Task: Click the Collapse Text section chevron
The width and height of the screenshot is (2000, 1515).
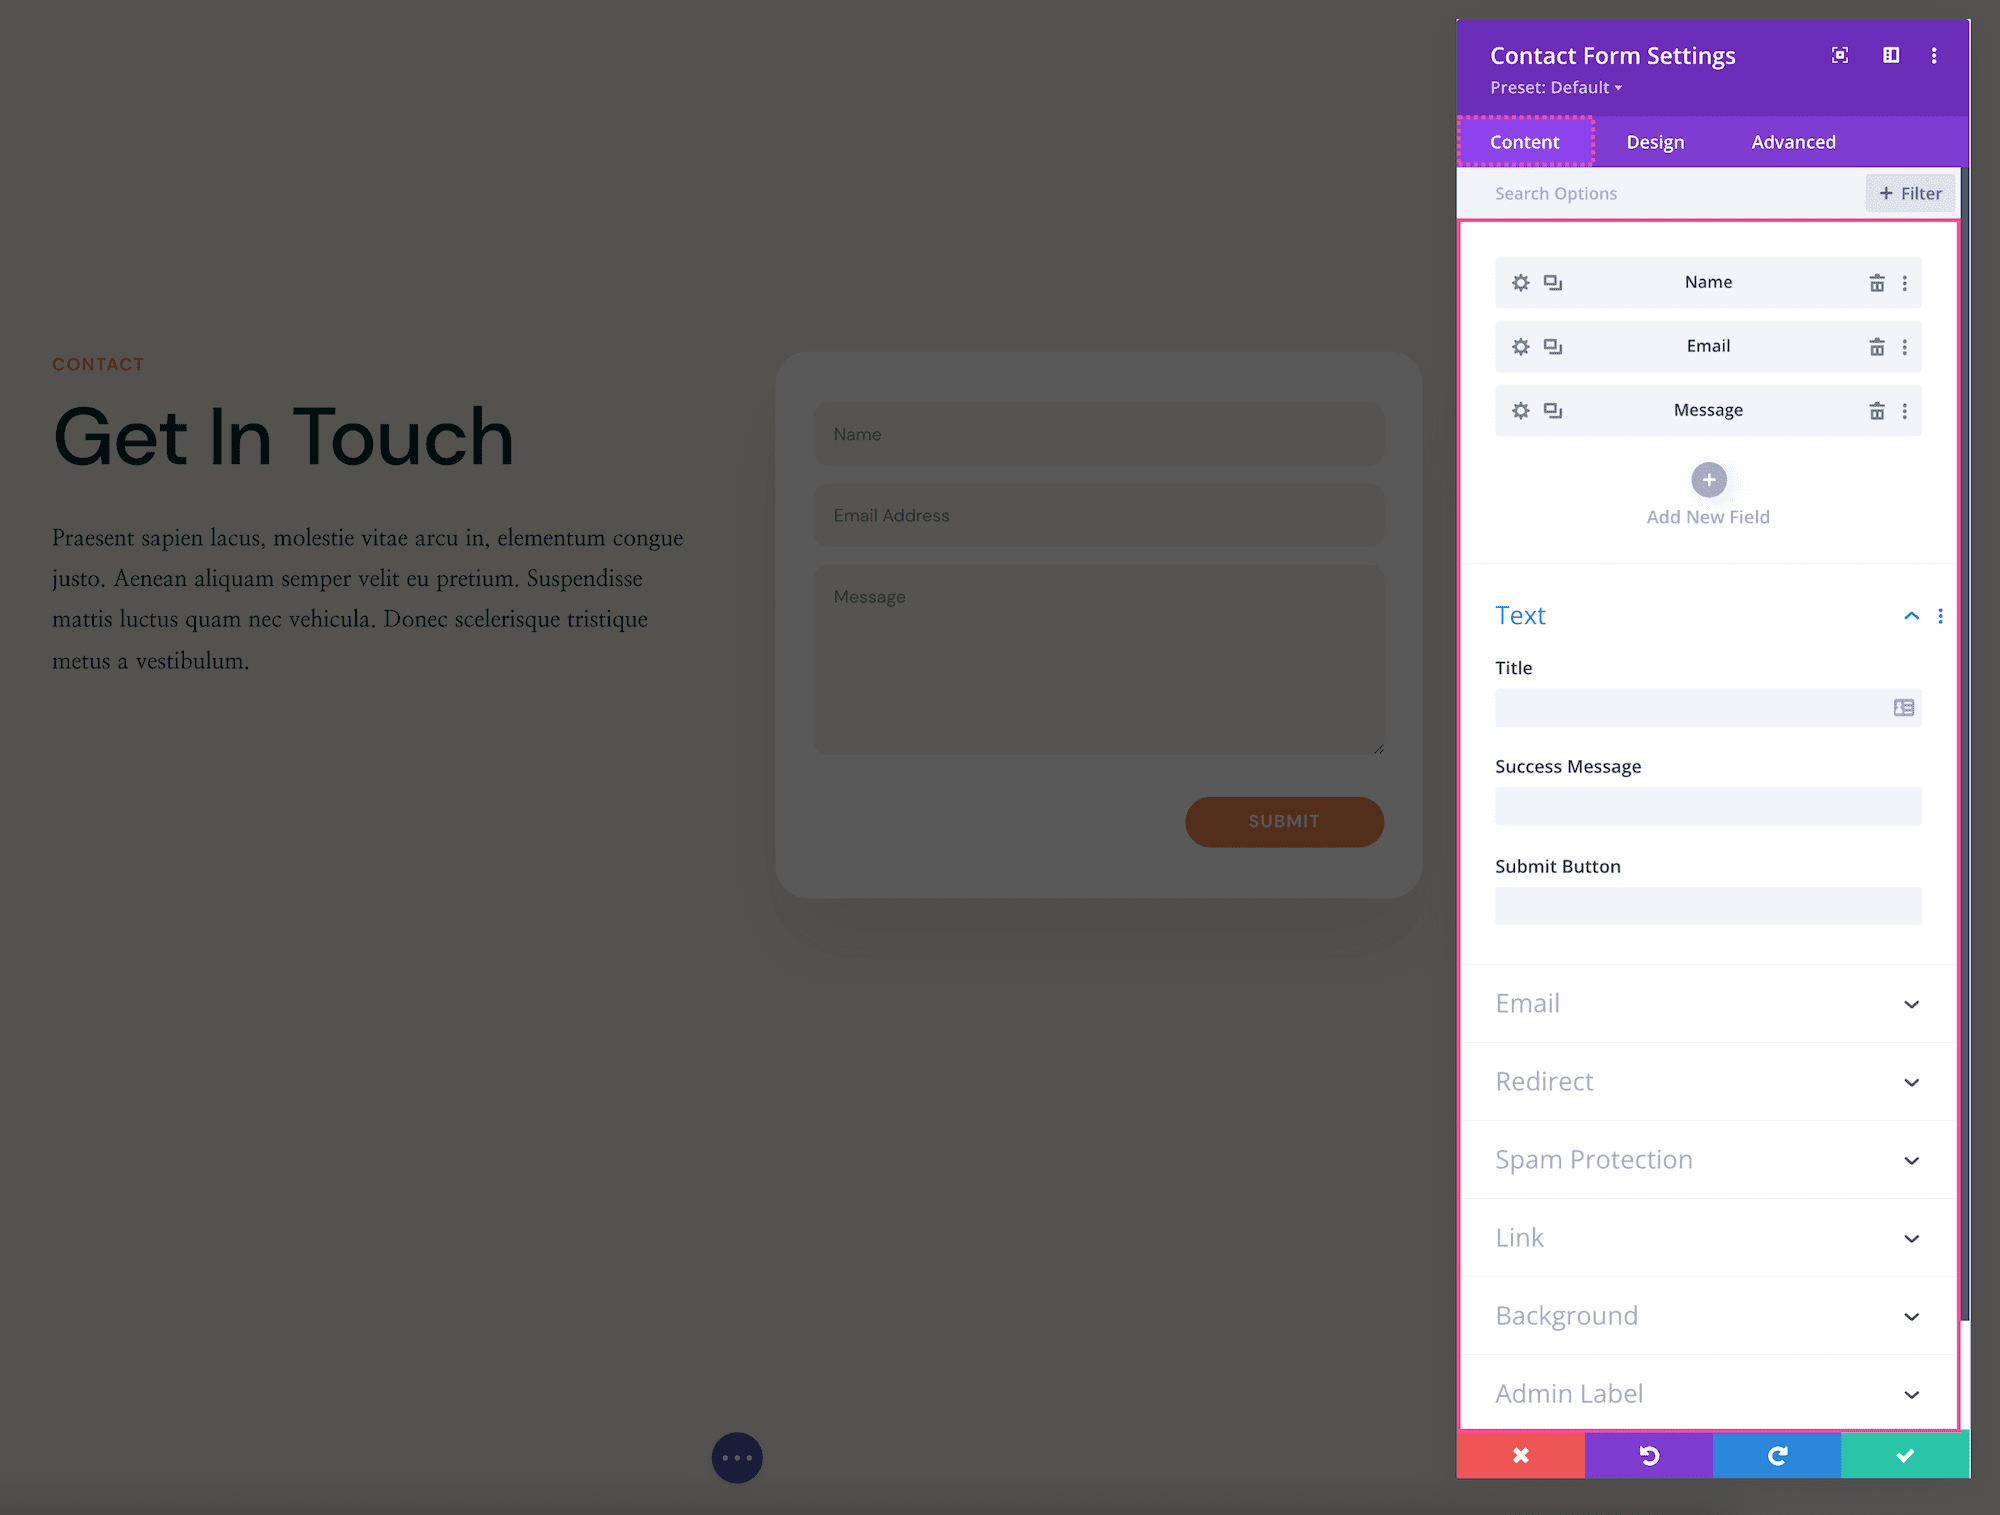Action: (1912, 614)
